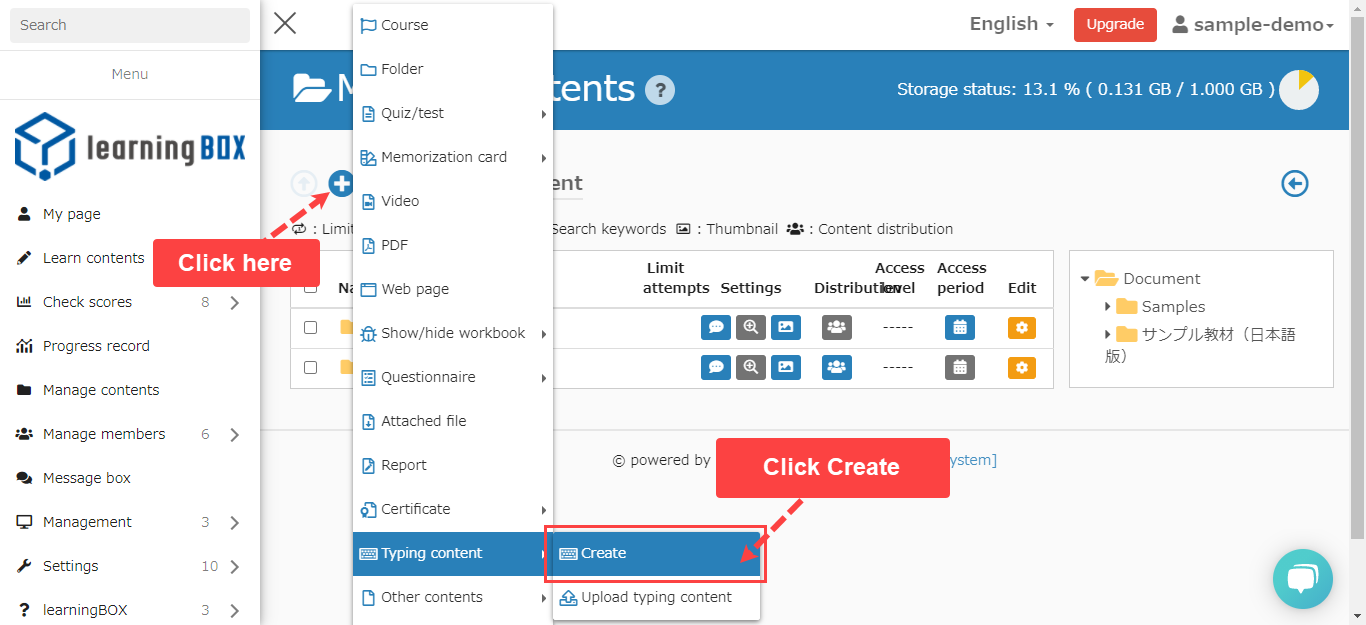1366x625 pixels.
Task: Check the second row checkbox
Action: (x=311, y=367)
